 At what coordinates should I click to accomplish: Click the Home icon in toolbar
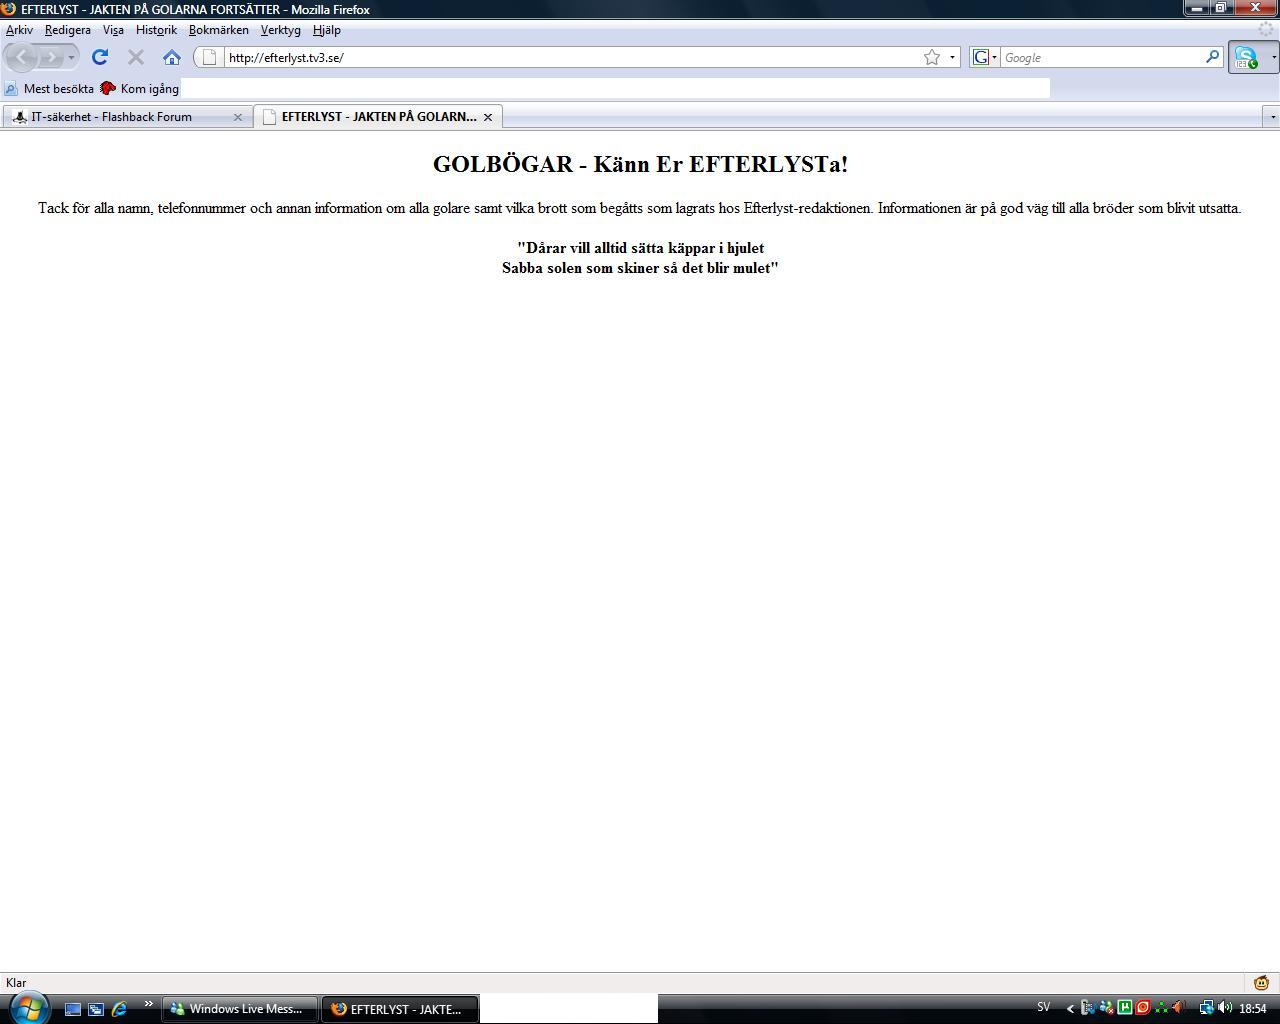pos(172,57)
